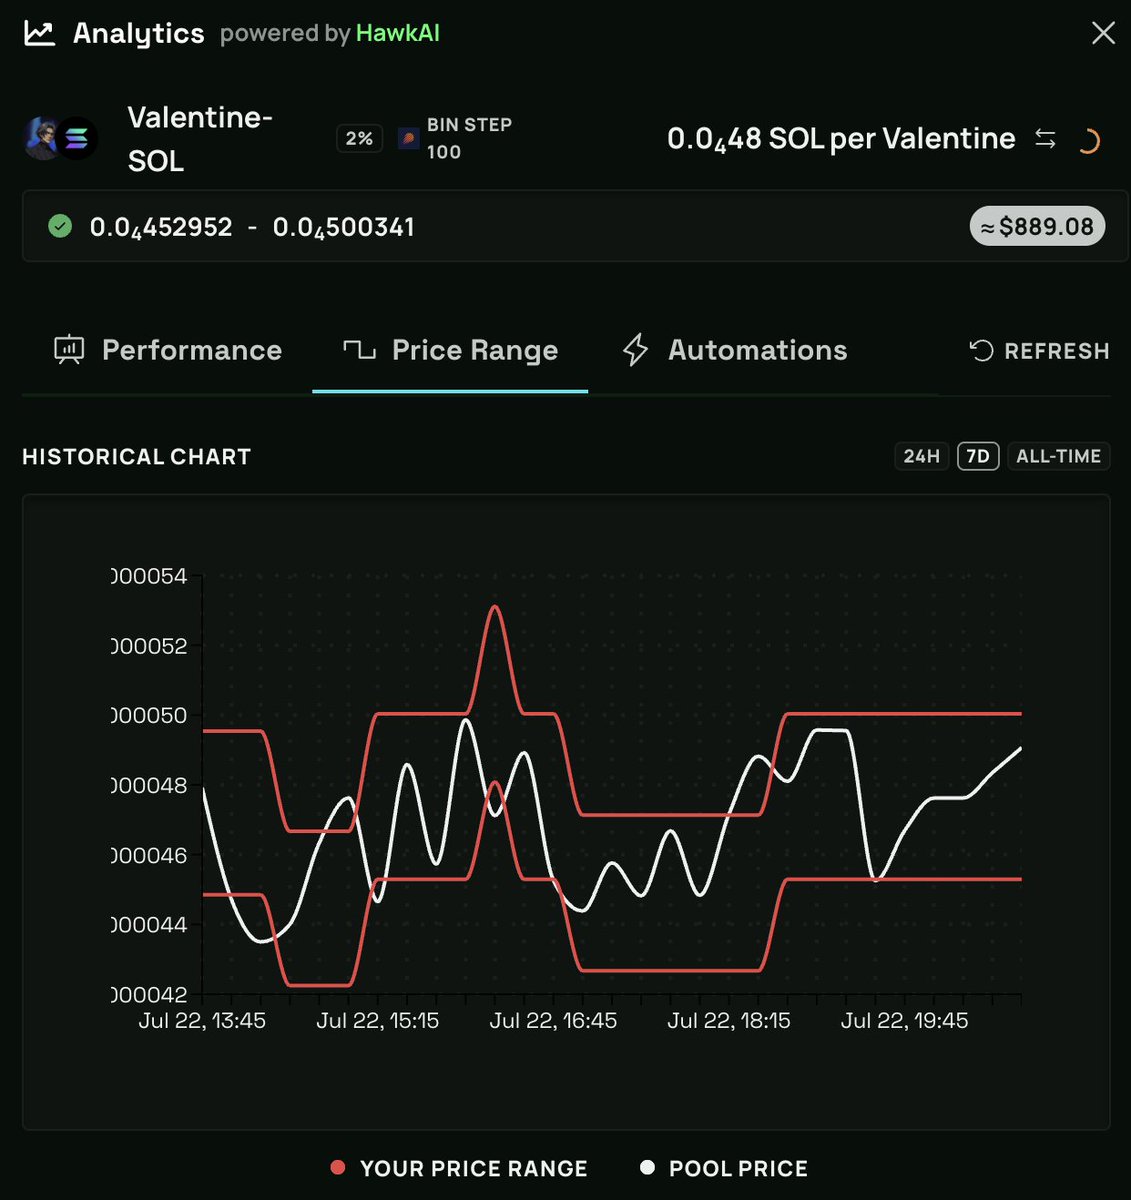This screenshot has height=1200, width=1131.
Task: Click the SOL token logo icon
Action: coord(77,139)
